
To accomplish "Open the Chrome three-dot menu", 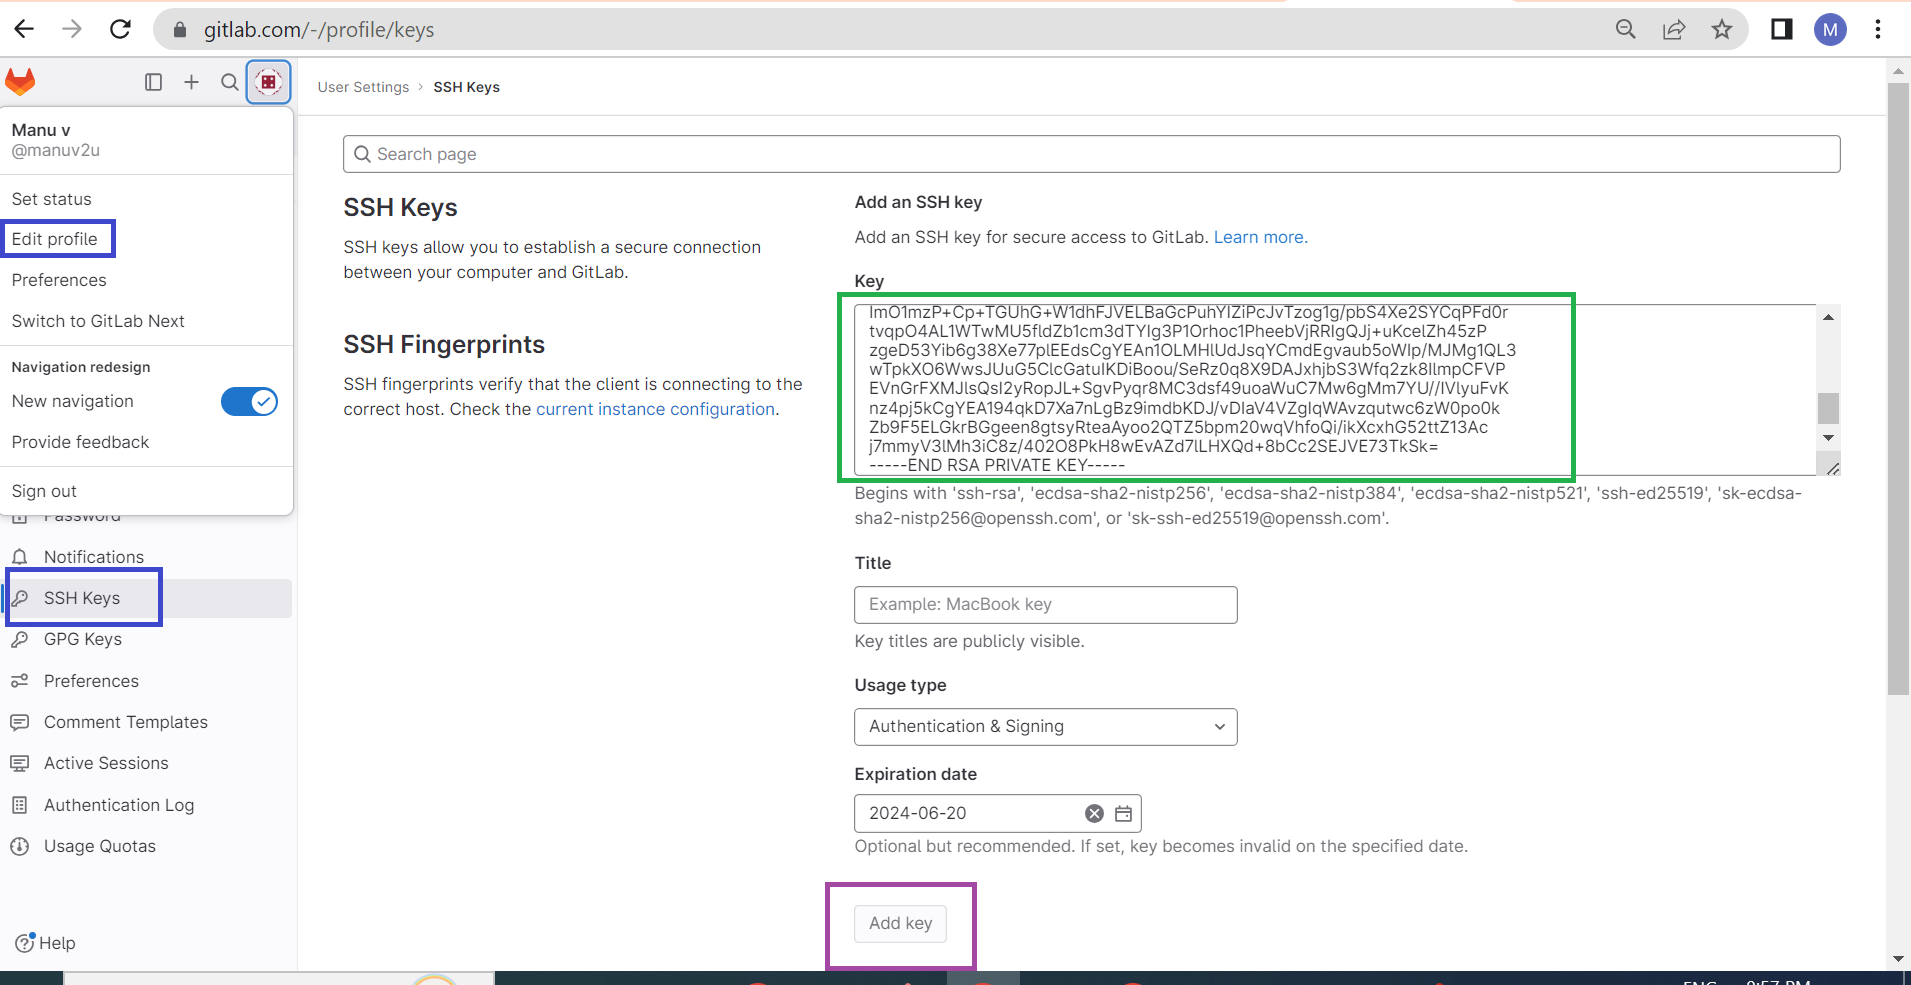I will click(x=1878, y=30).
